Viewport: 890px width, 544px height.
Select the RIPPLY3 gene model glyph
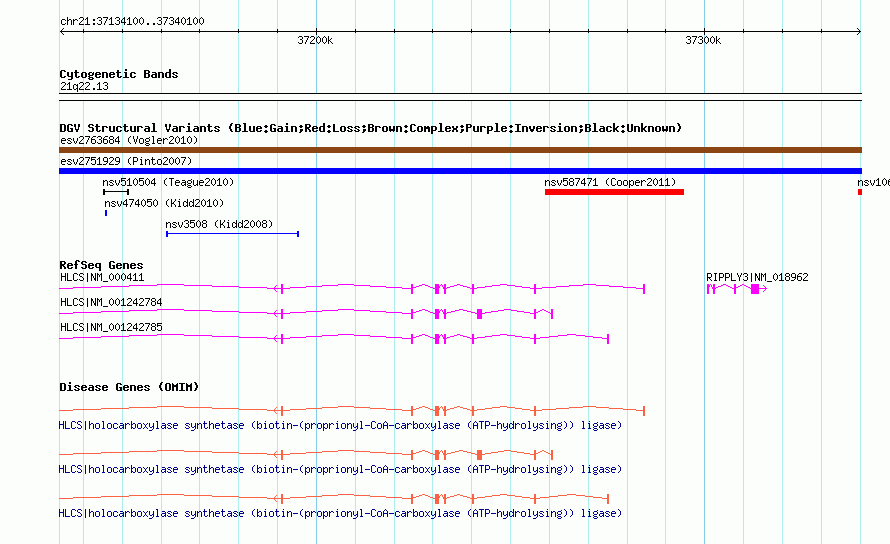737,289
